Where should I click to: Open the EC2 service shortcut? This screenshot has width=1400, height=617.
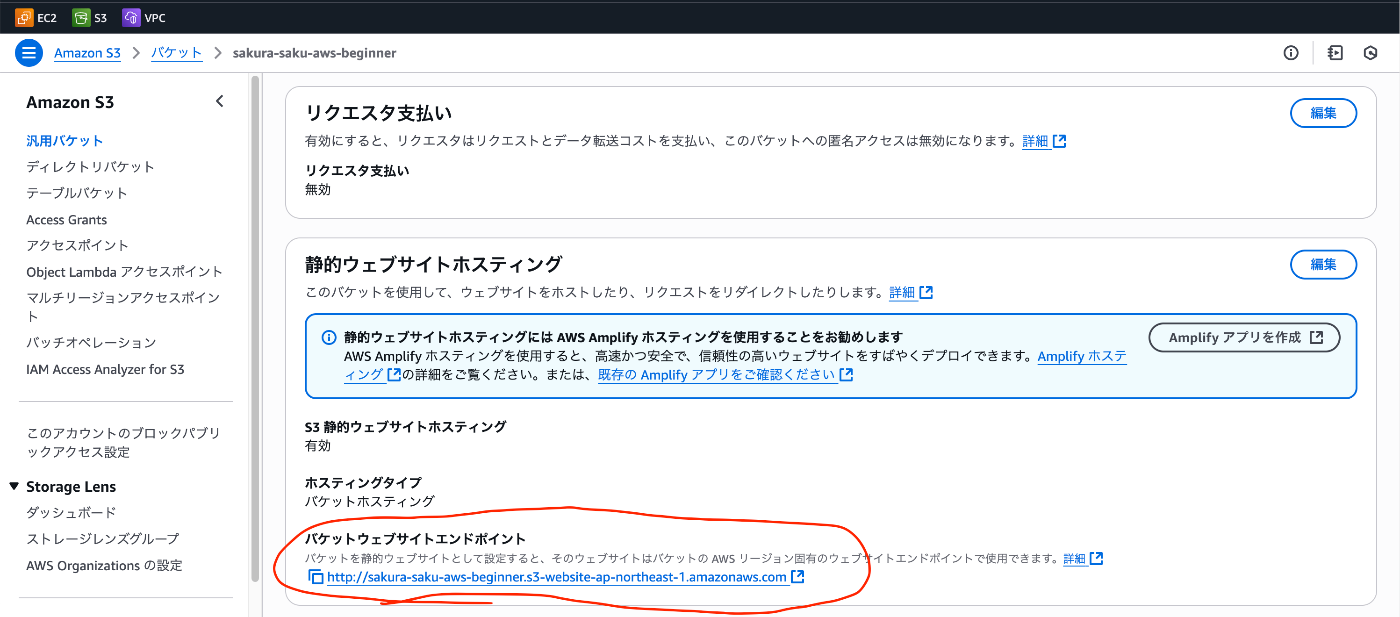(36, 17)
